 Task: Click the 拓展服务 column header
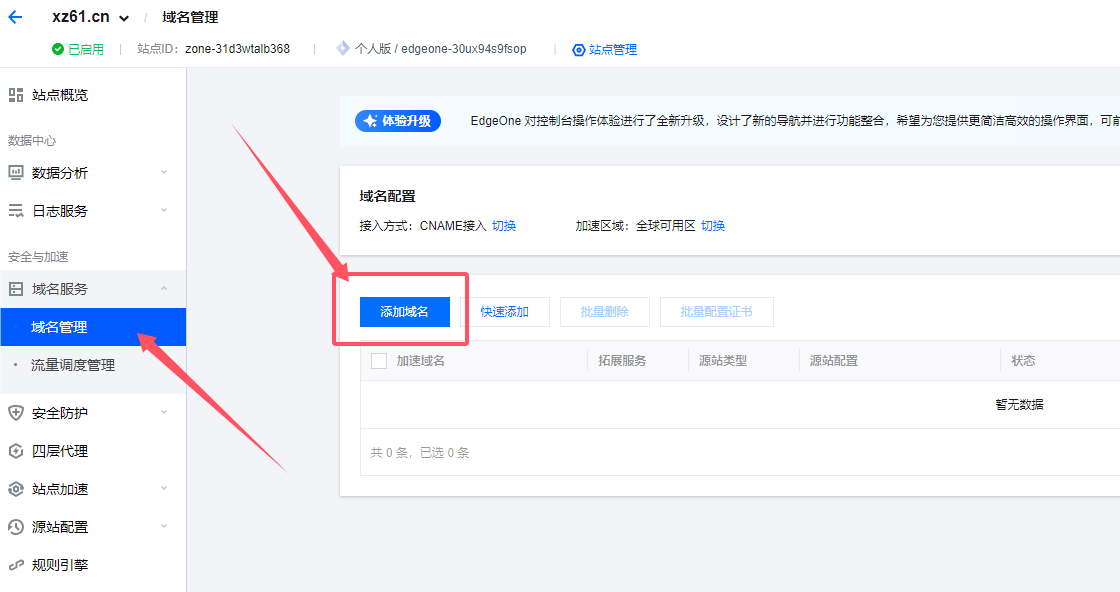pyautogui.click(x=622, y=361)
